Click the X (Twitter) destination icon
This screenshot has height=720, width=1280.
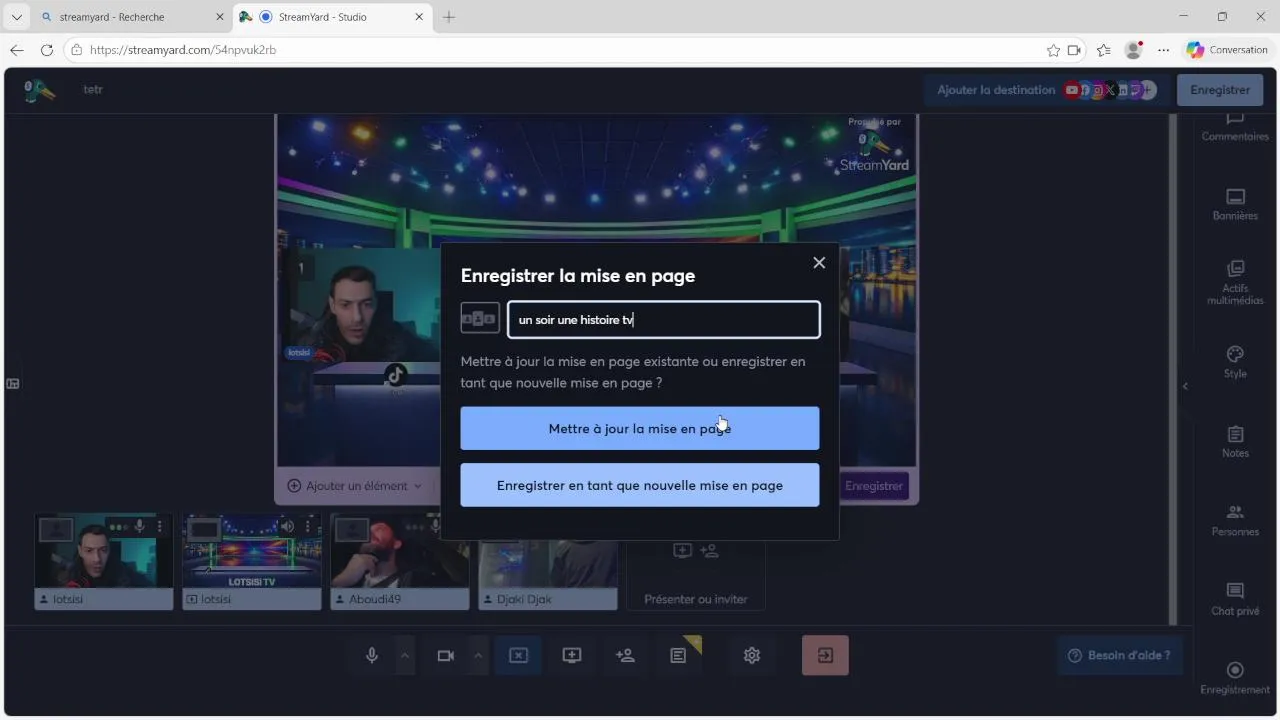pos(1110,90)
